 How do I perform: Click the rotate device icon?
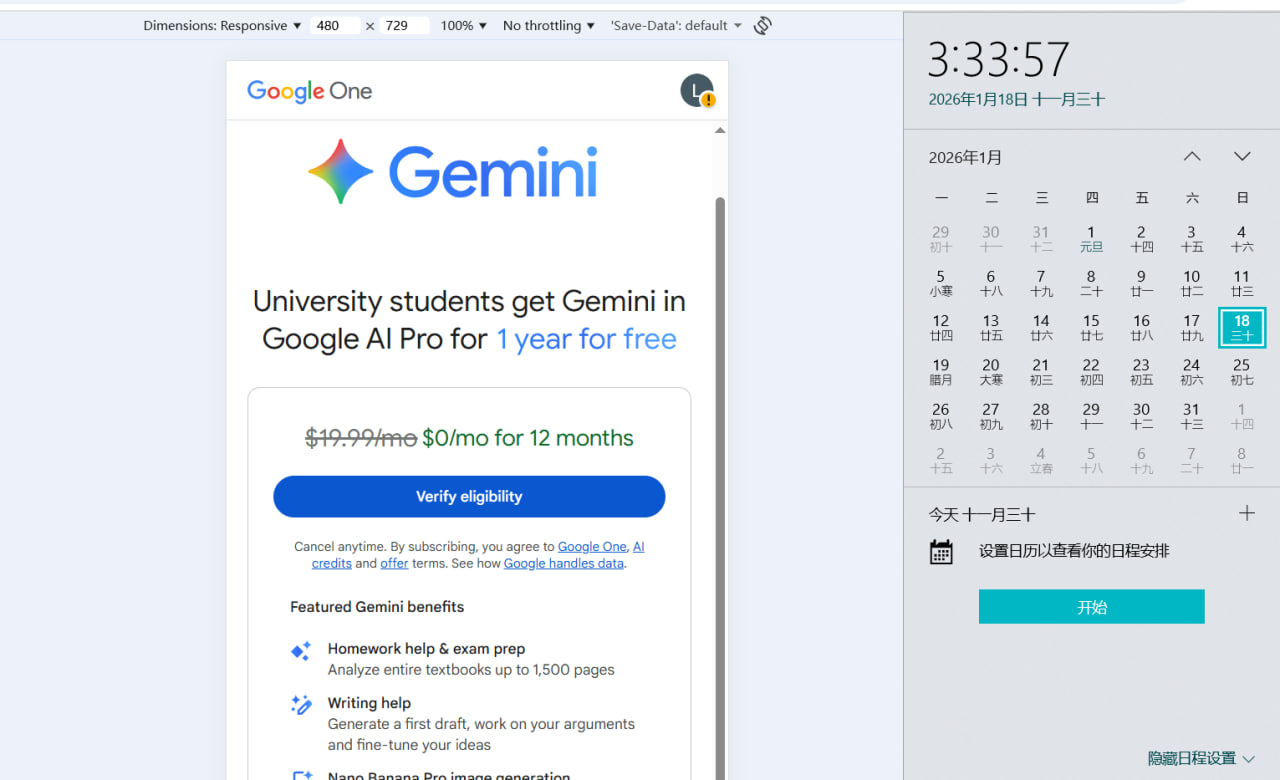763,26
